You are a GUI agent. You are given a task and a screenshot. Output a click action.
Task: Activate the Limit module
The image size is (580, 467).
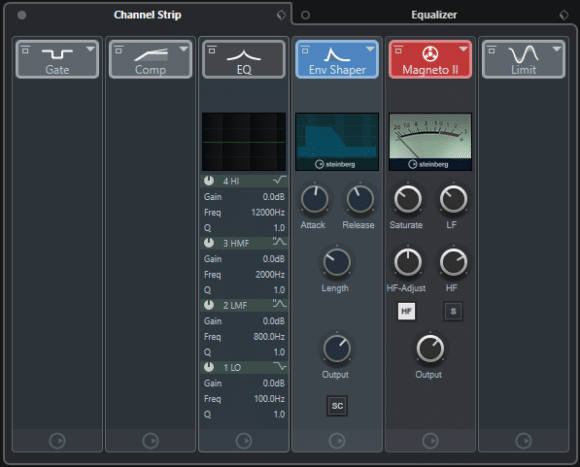pyautogui.click(x=523, y=60)
